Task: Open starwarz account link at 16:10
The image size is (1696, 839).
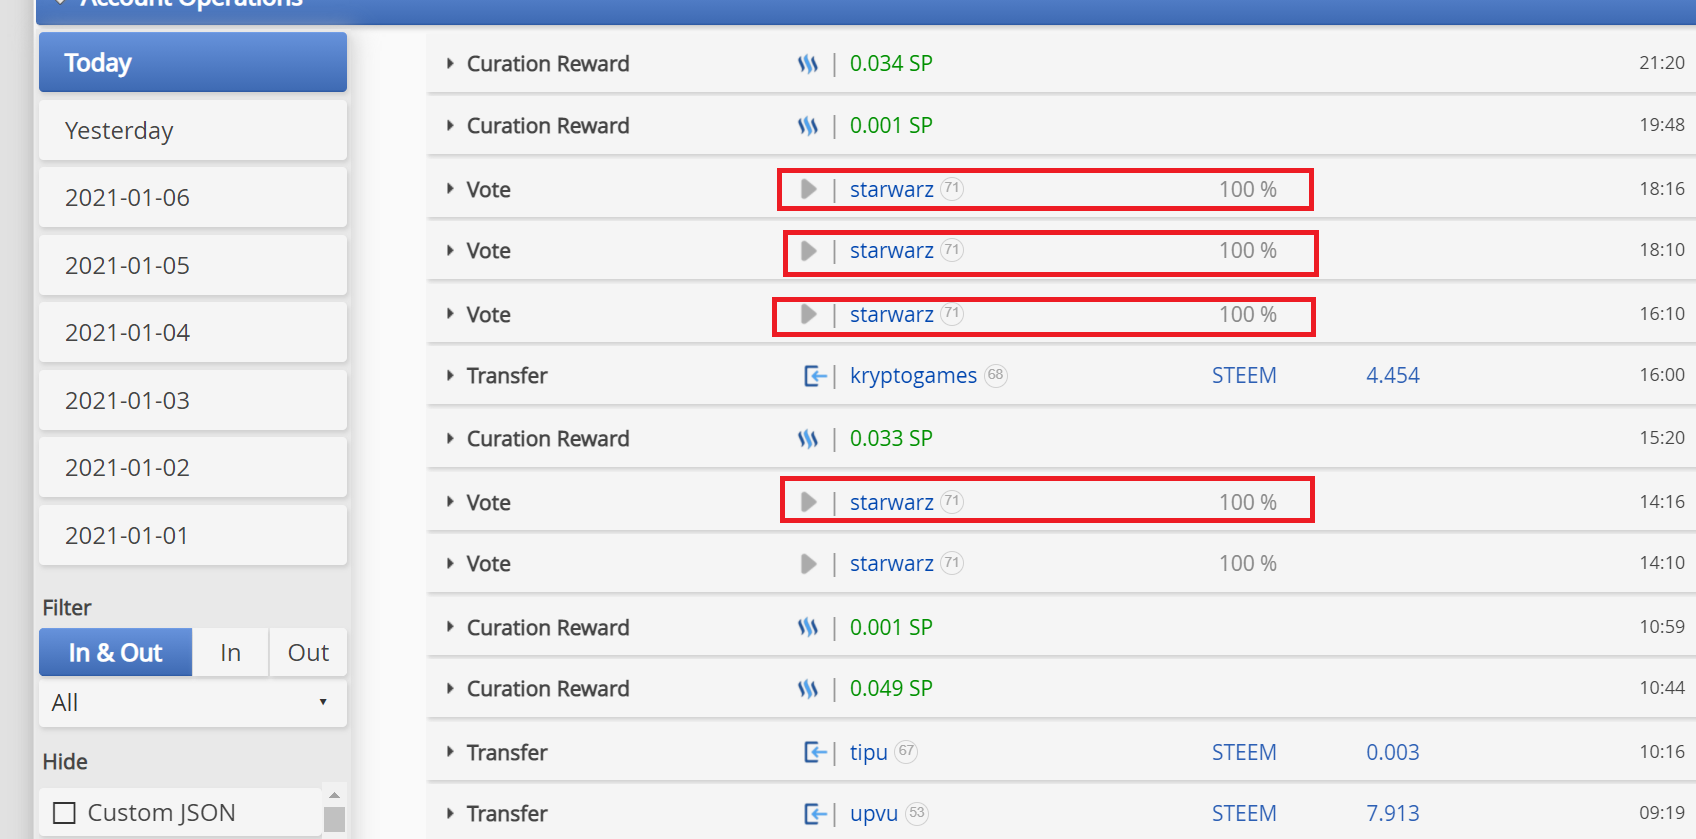Action: coord(891,315)
